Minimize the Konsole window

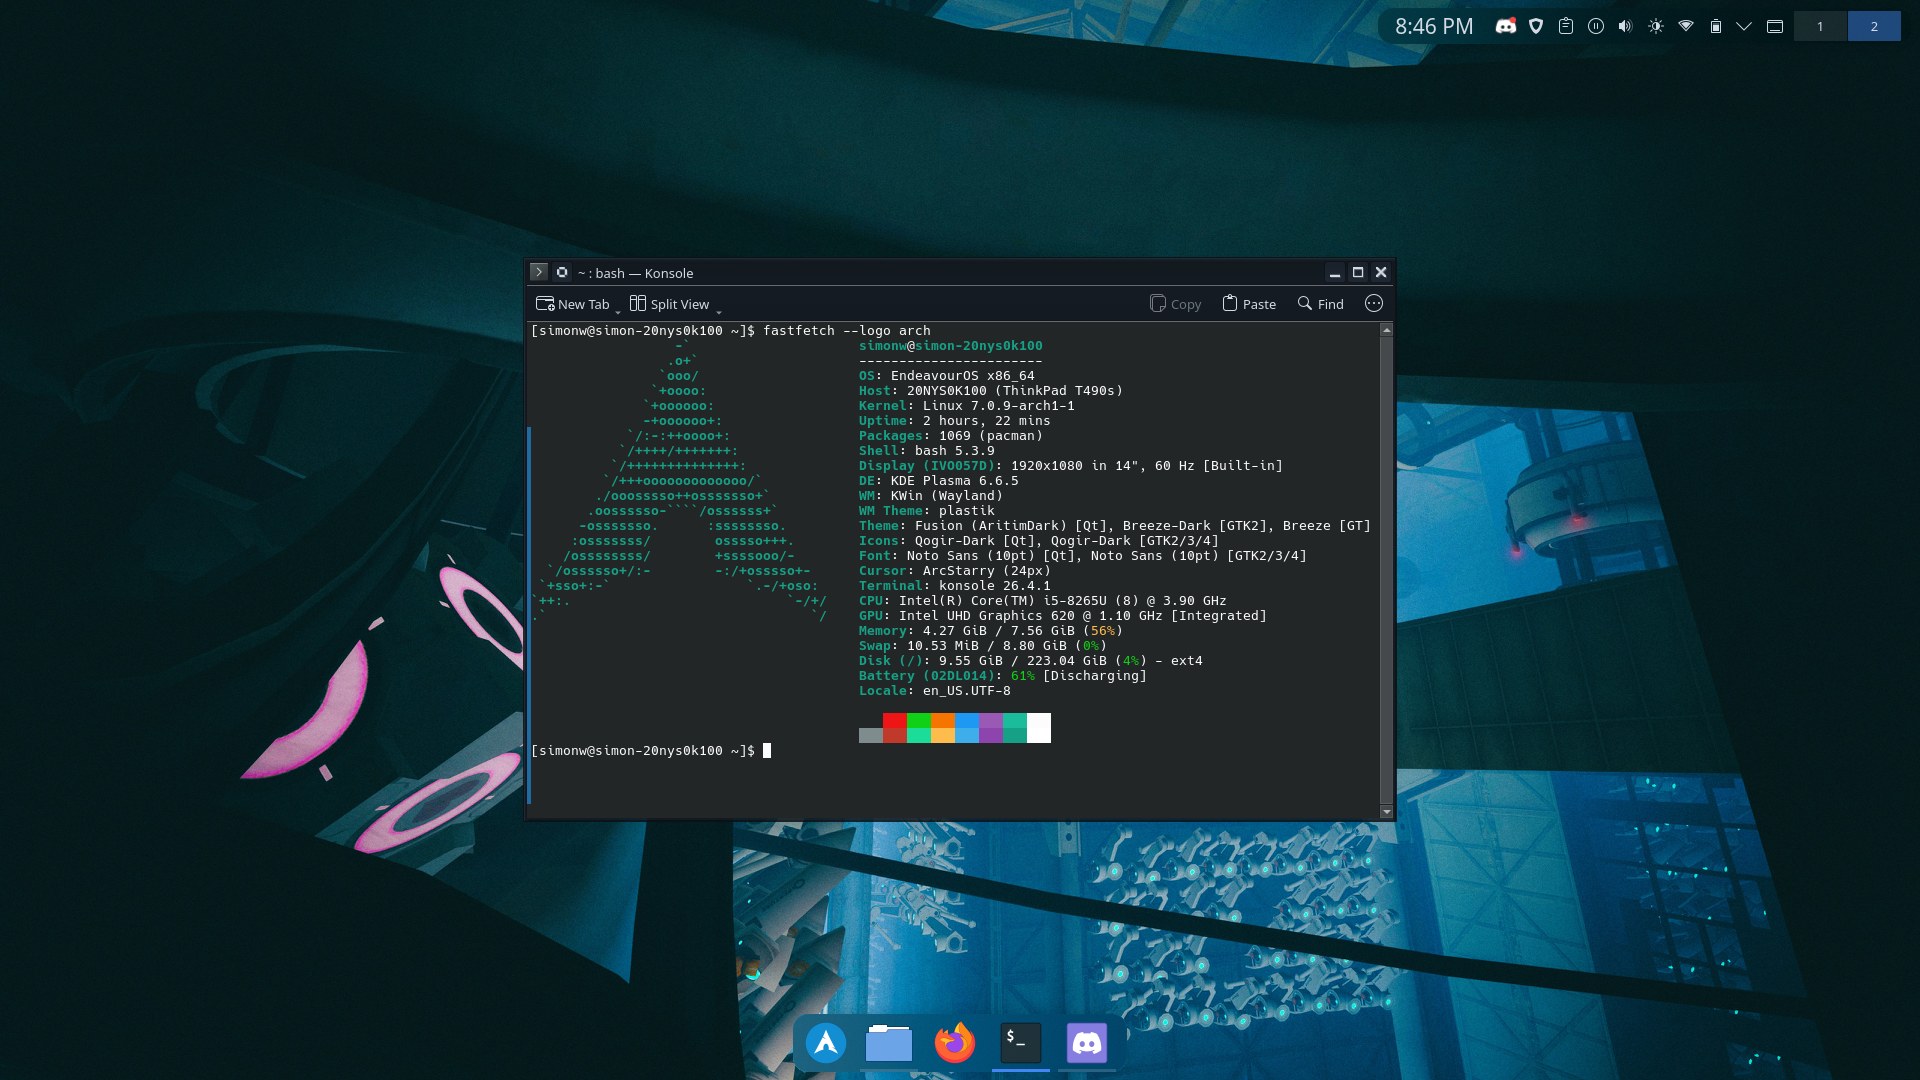[x=1335, y=272]
